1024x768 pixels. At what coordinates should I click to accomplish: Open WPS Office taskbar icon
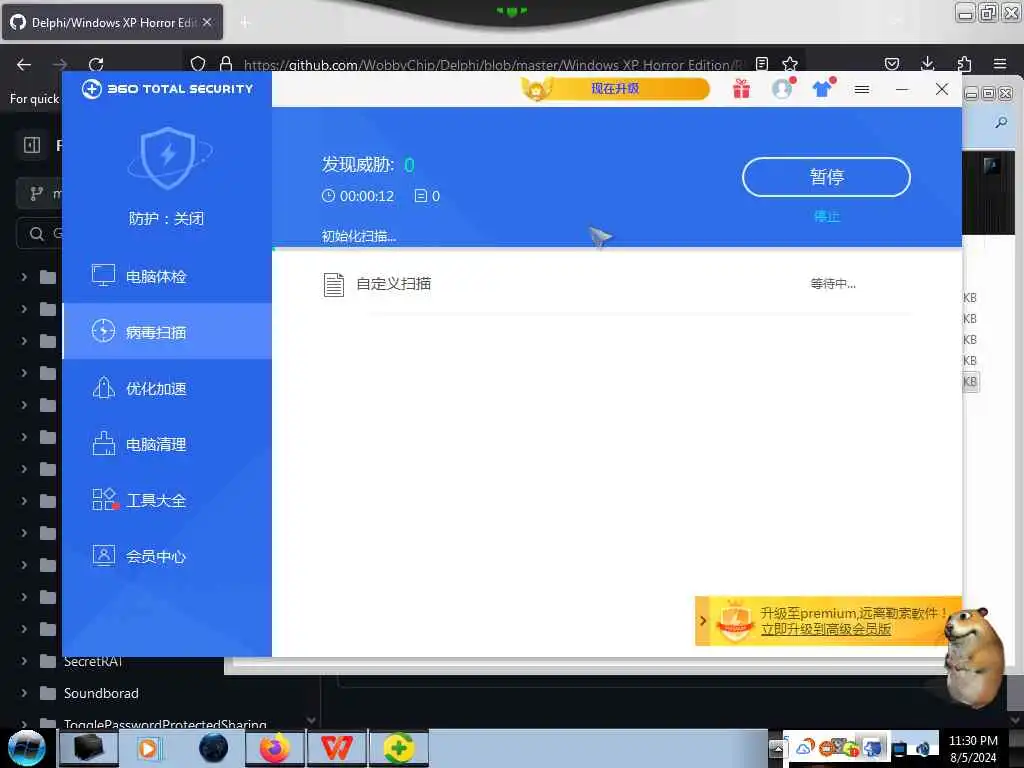(x=336, y=748)
